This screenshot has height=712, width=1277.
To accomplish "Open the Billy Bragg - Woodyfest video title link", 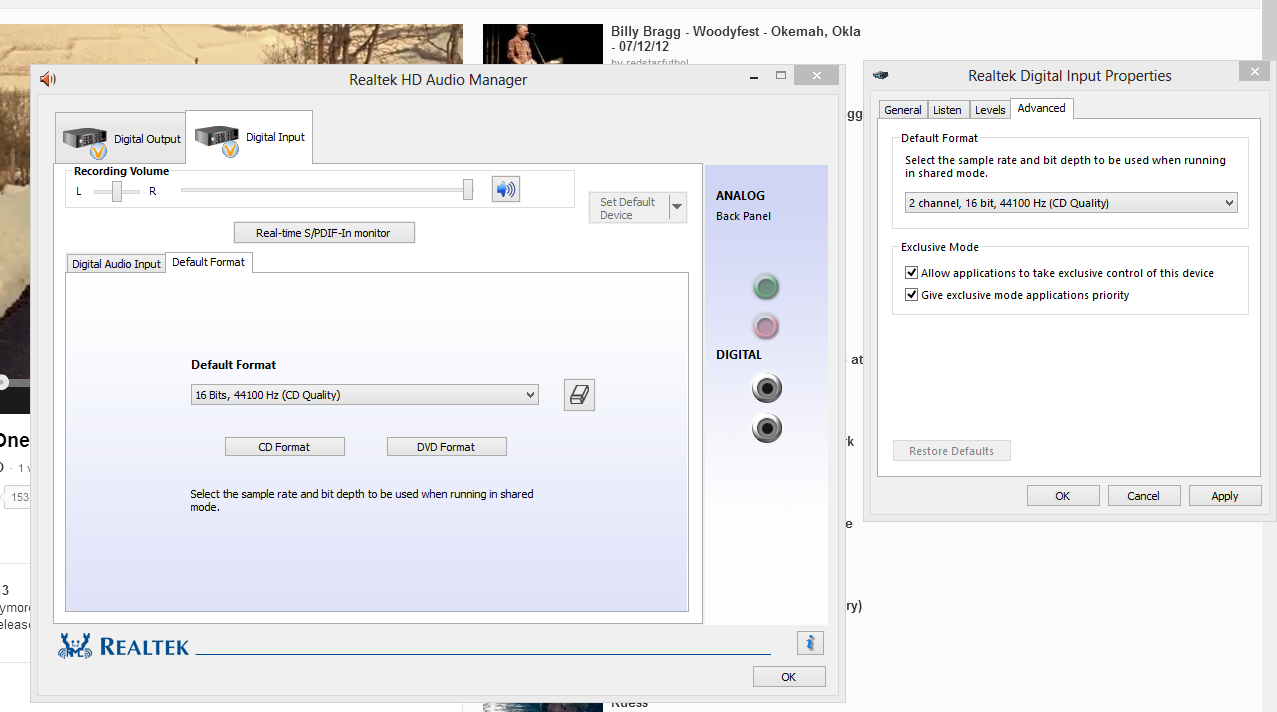I will coord(736,39).
